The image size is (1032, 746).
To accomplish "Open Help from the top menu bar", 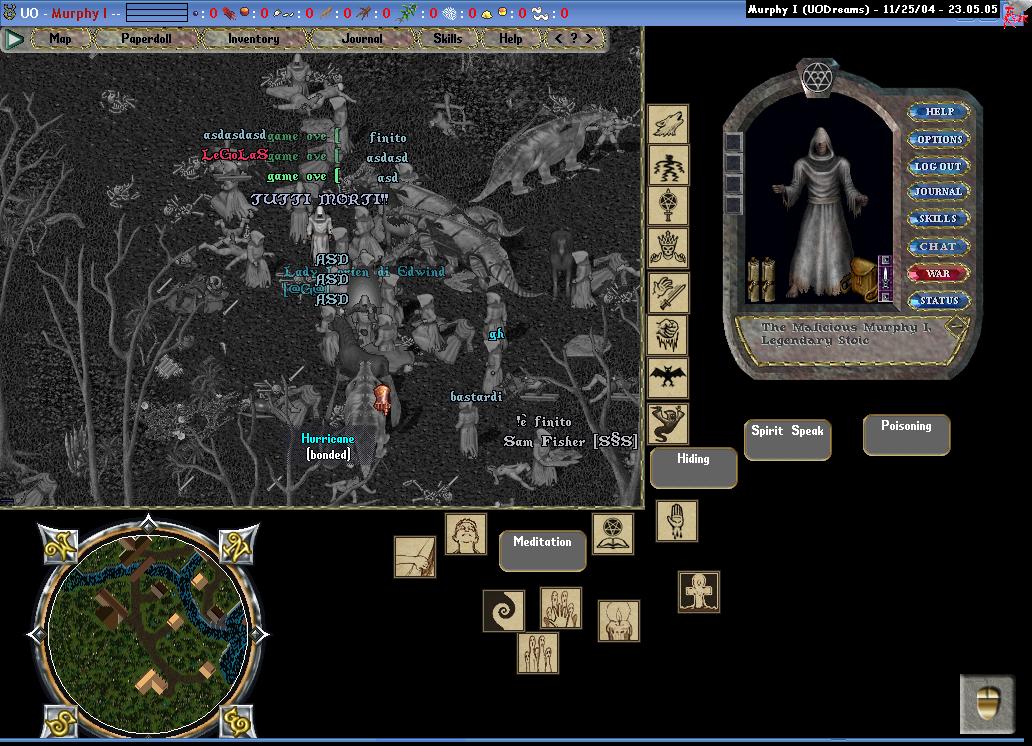I will [510, 39].
